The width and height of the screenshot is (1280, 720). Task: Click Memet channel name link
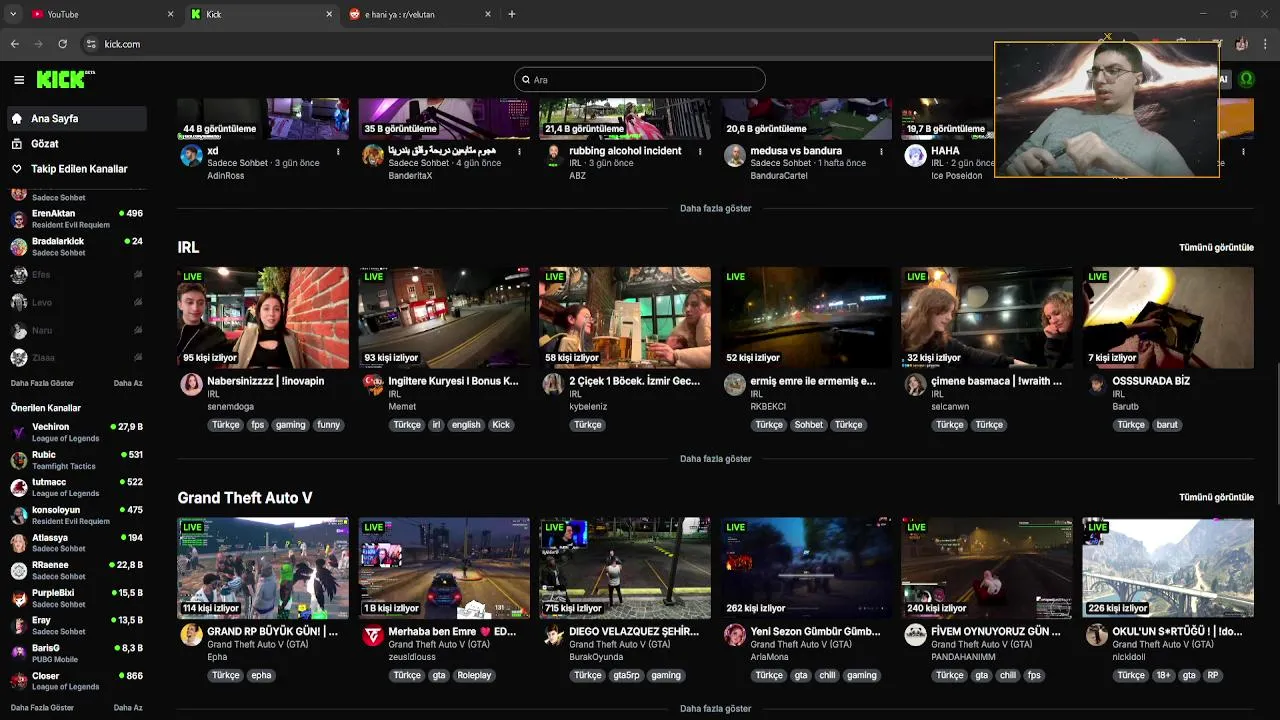coord(402,407)
